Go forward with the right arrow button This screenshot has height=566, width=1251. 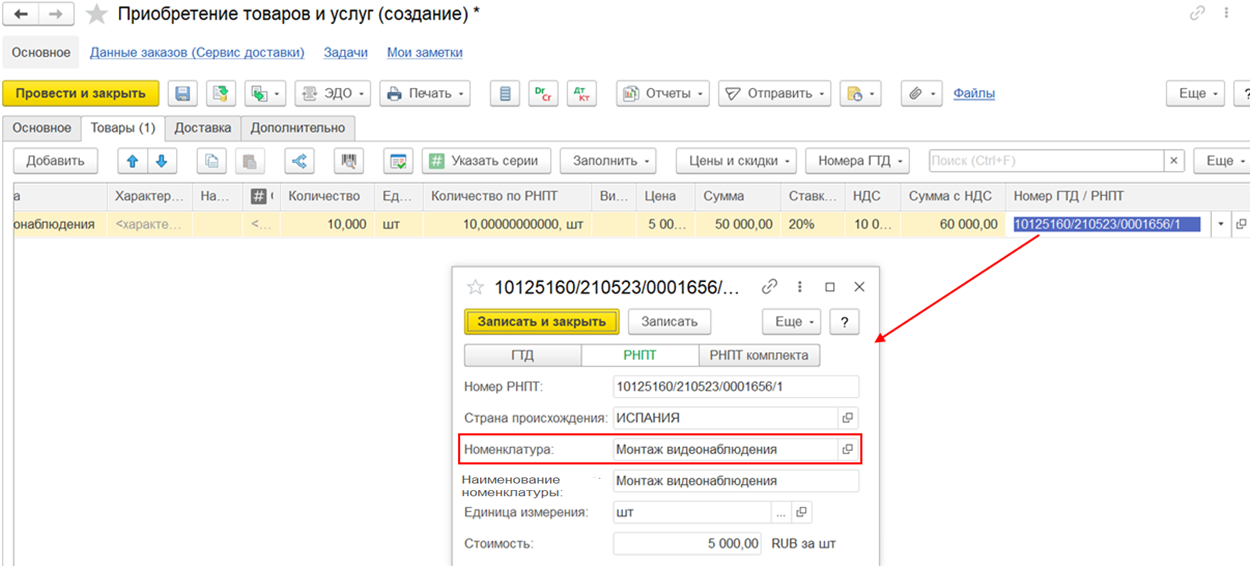click(x=56, y=14)
